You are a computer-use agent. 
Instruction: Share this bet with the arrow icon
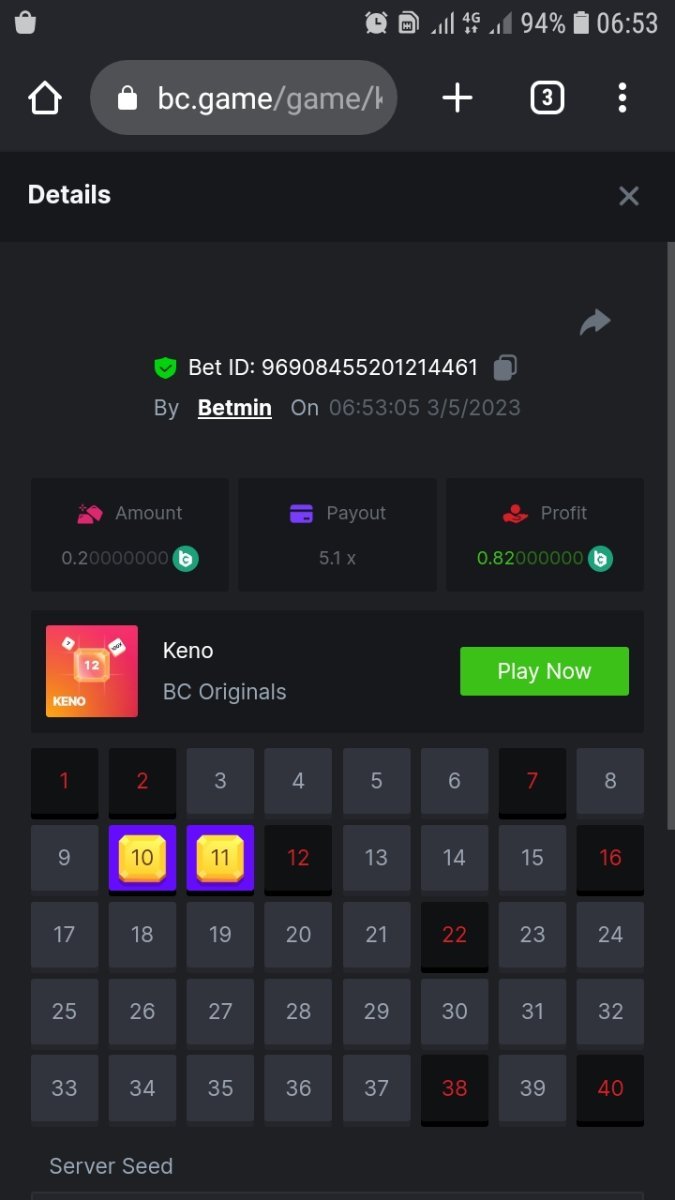[595, 322]
